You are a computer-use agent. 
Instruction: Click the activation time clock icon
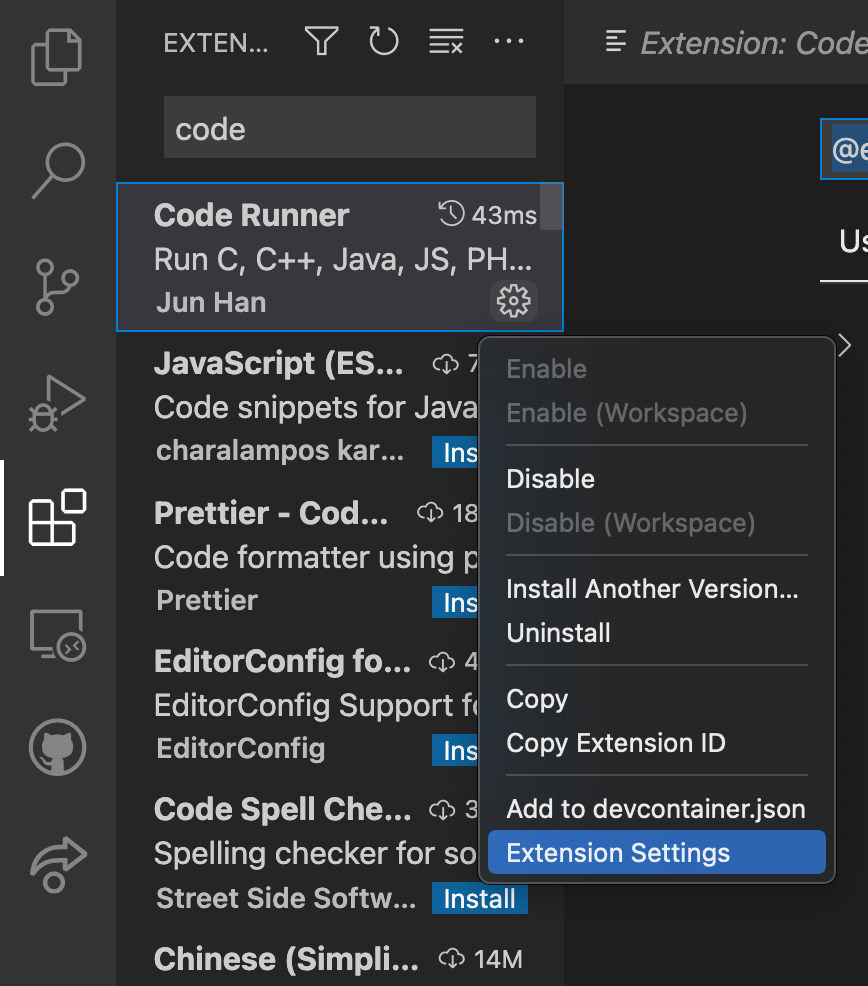451,214
